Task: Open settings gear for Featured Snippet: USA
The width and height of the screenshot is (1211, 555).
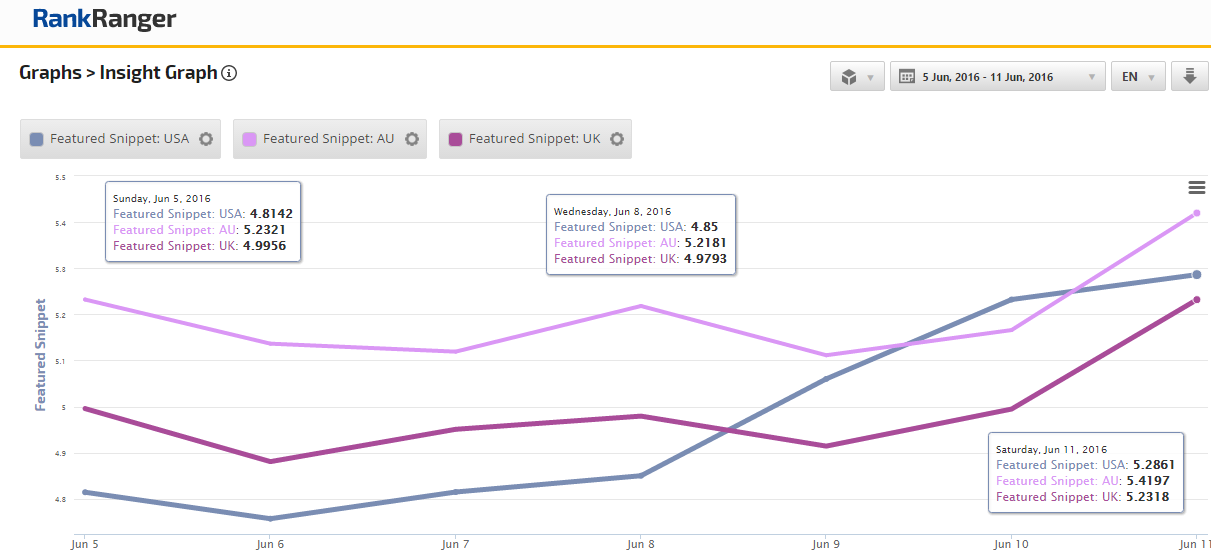Action: pos(206,139)
